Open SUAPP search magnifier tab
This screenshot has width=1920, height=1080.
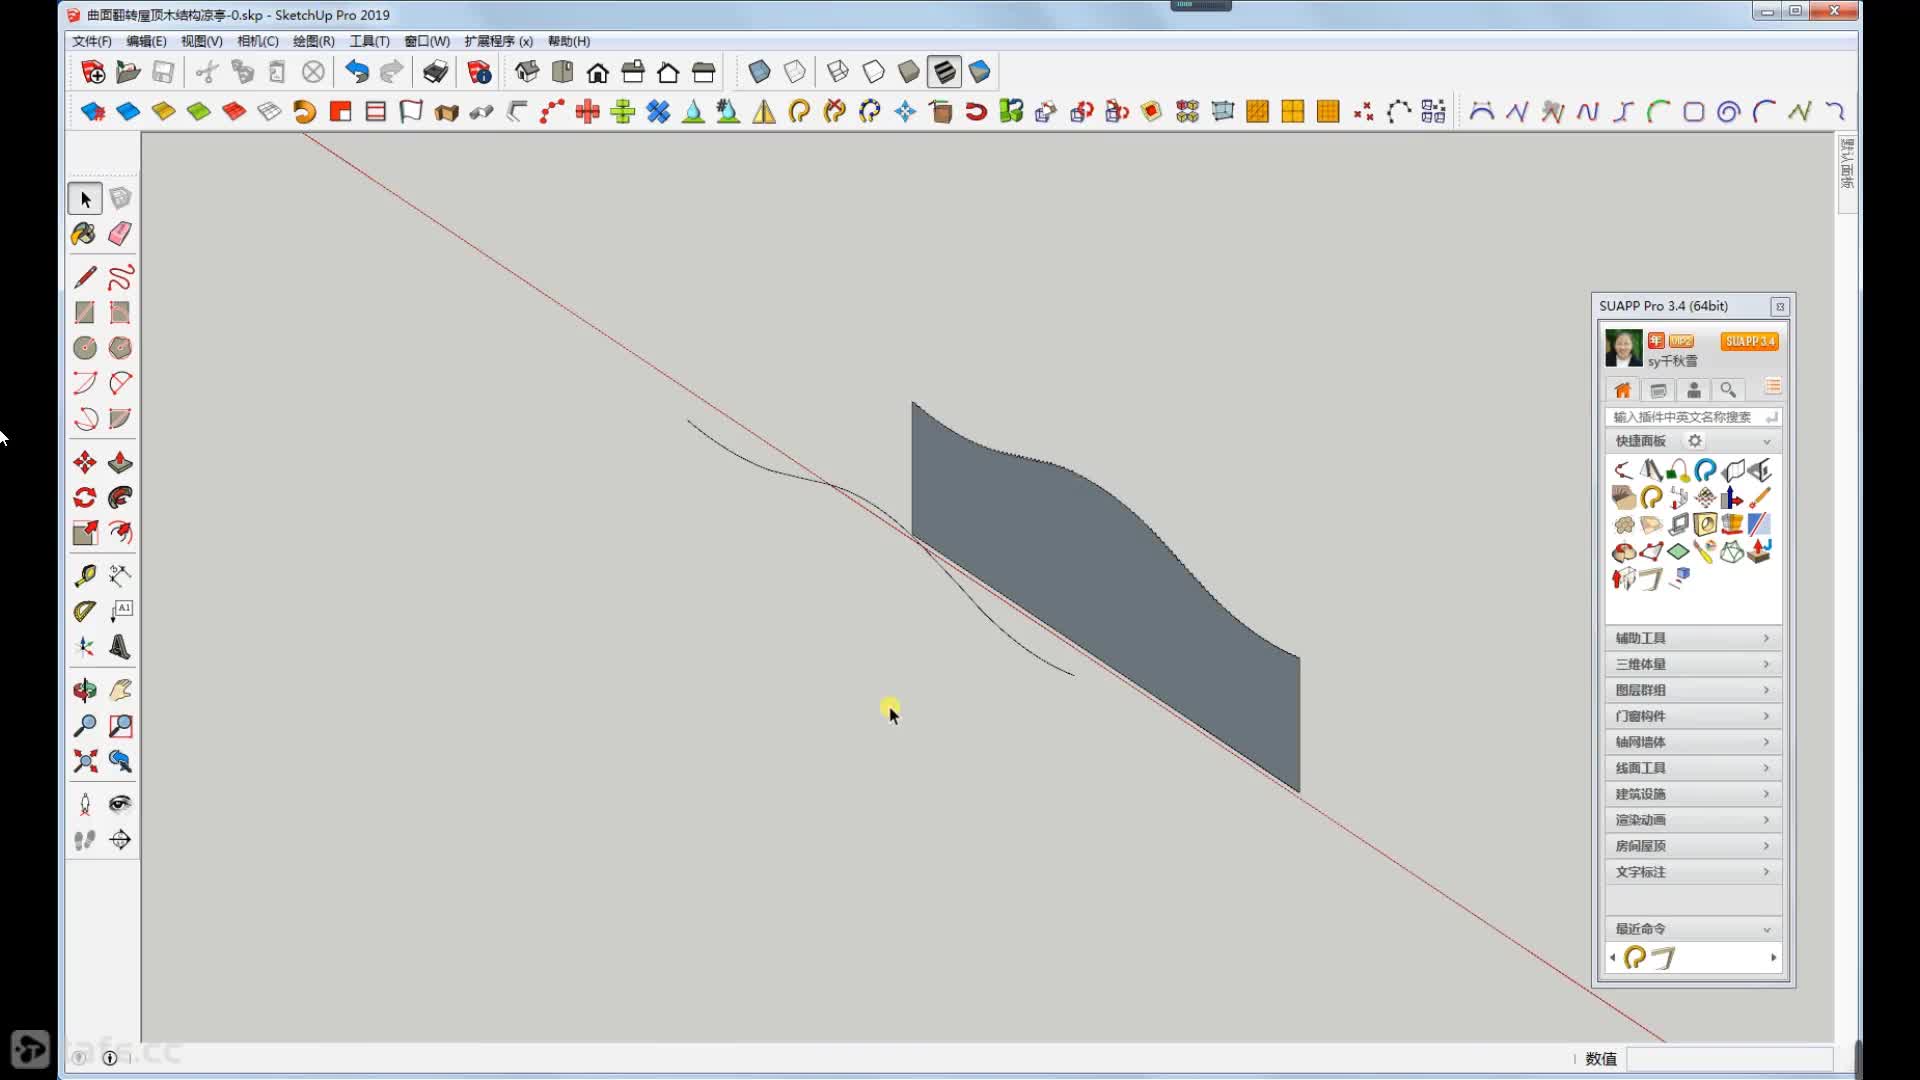[x=1728, y=390]
